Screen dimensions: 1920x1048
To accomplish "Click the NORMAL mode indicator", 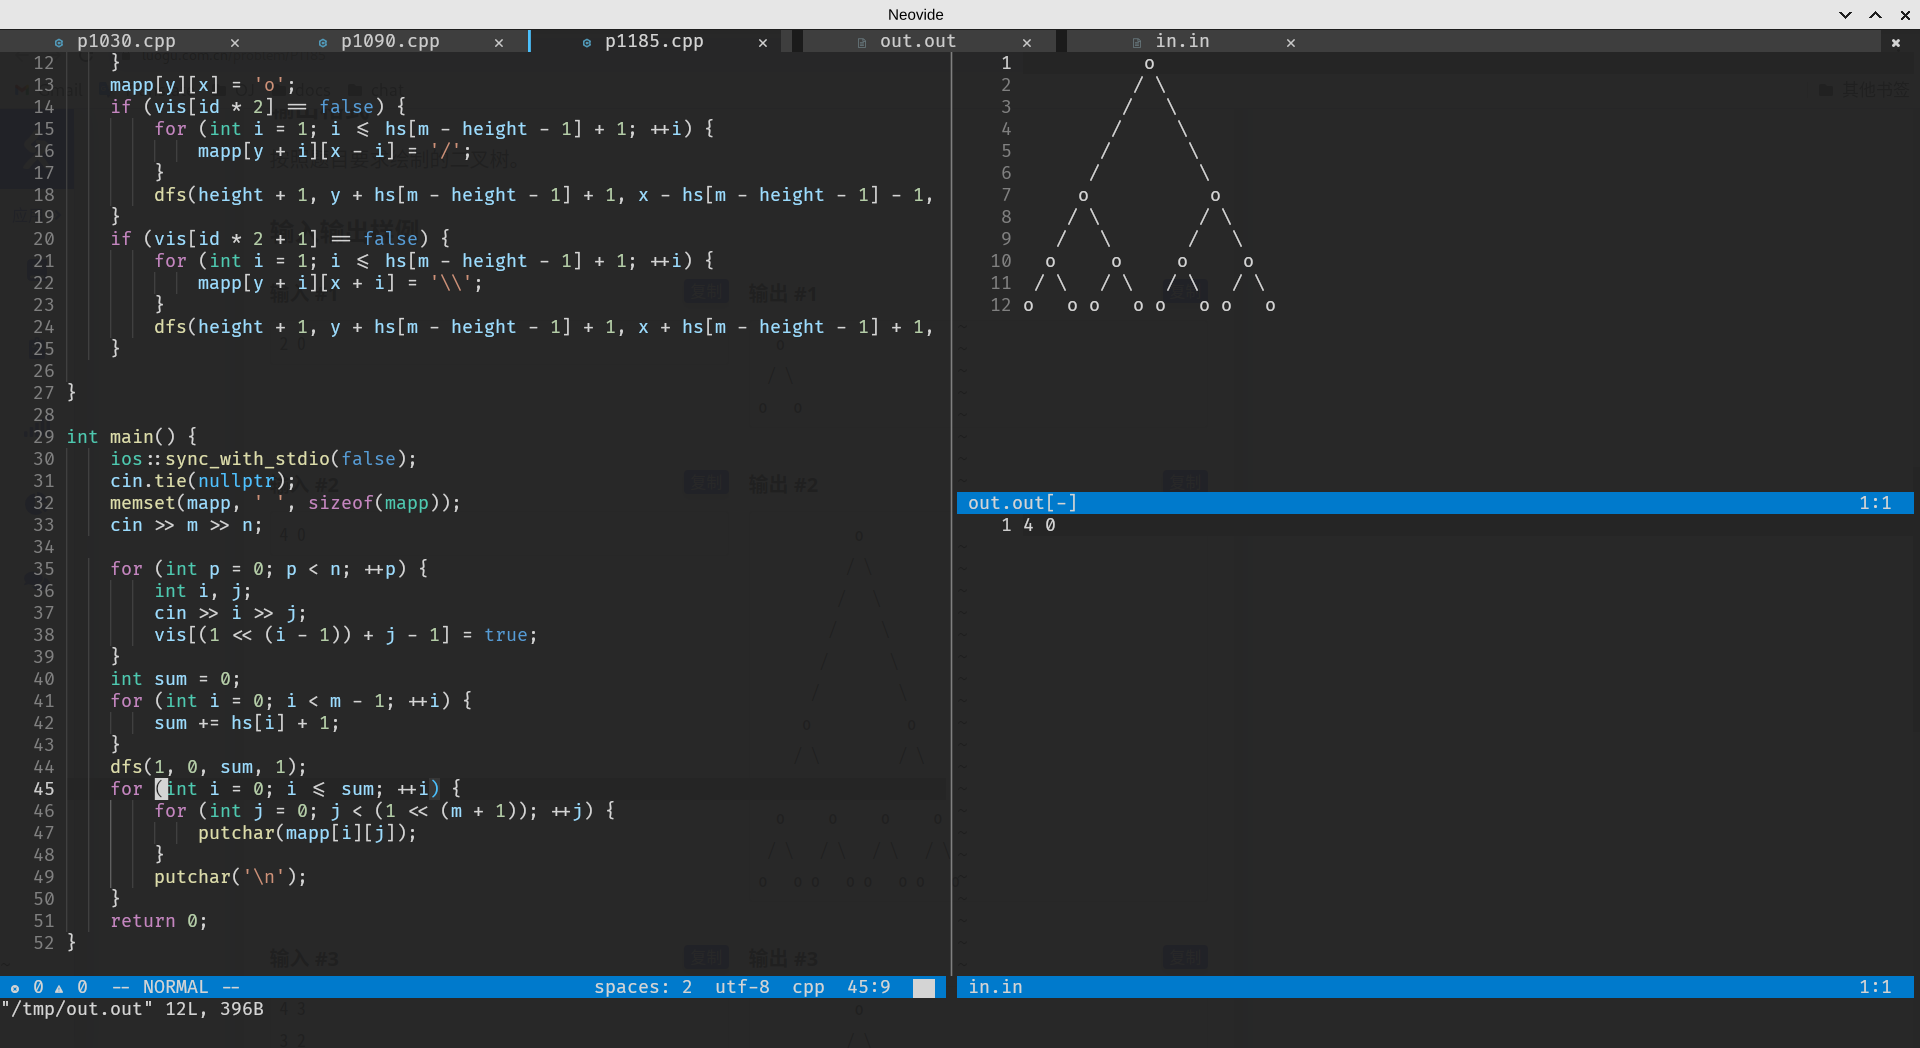I will click(x=176, y=987).
